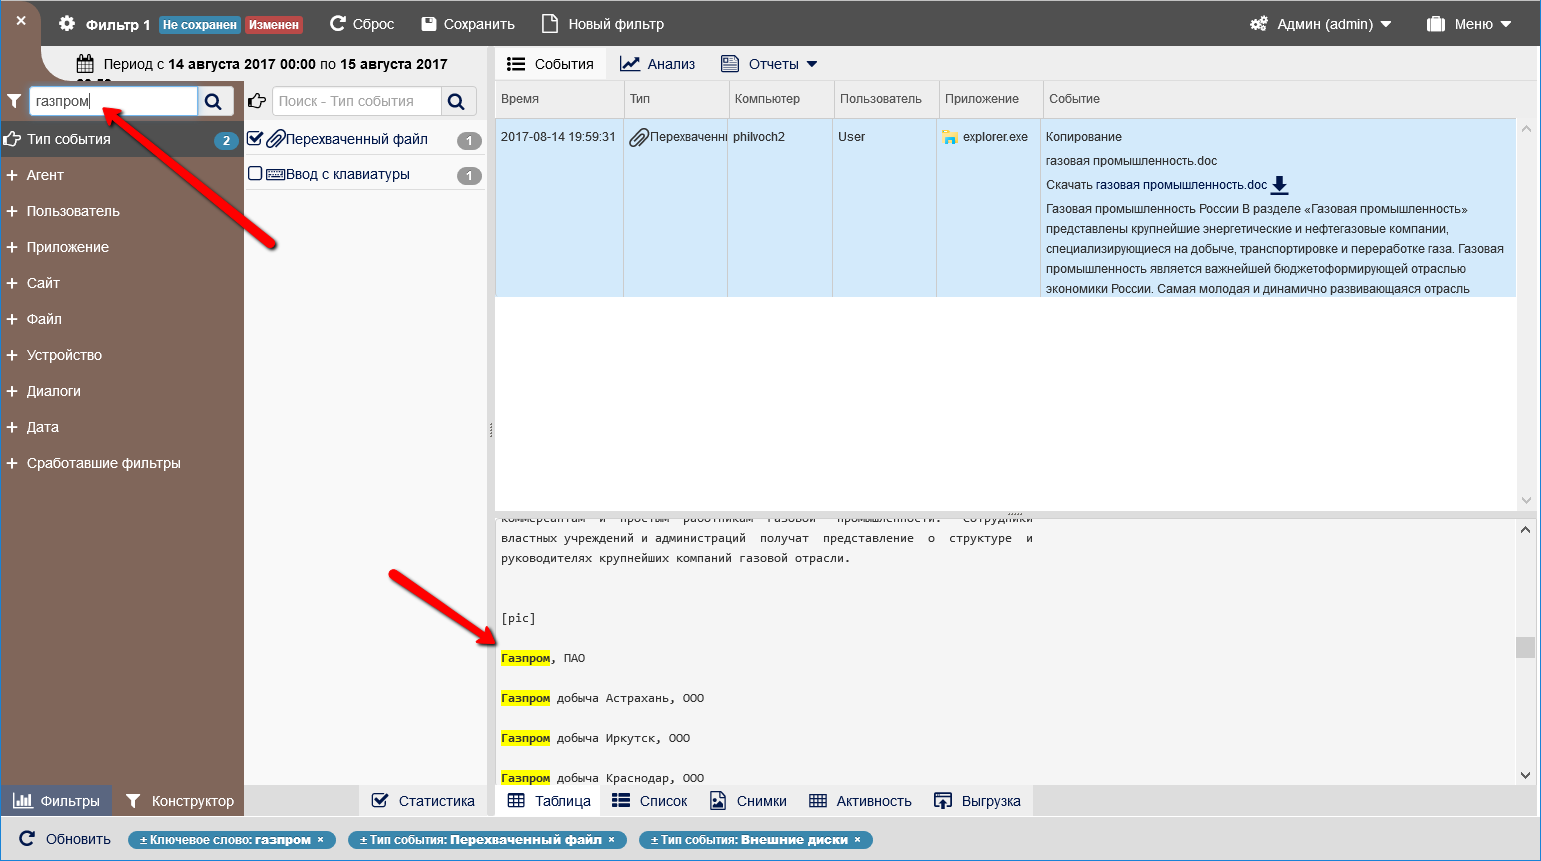Click into keyword field containing газпром
Screen dimensions: 1541x861
pos(113,101)
